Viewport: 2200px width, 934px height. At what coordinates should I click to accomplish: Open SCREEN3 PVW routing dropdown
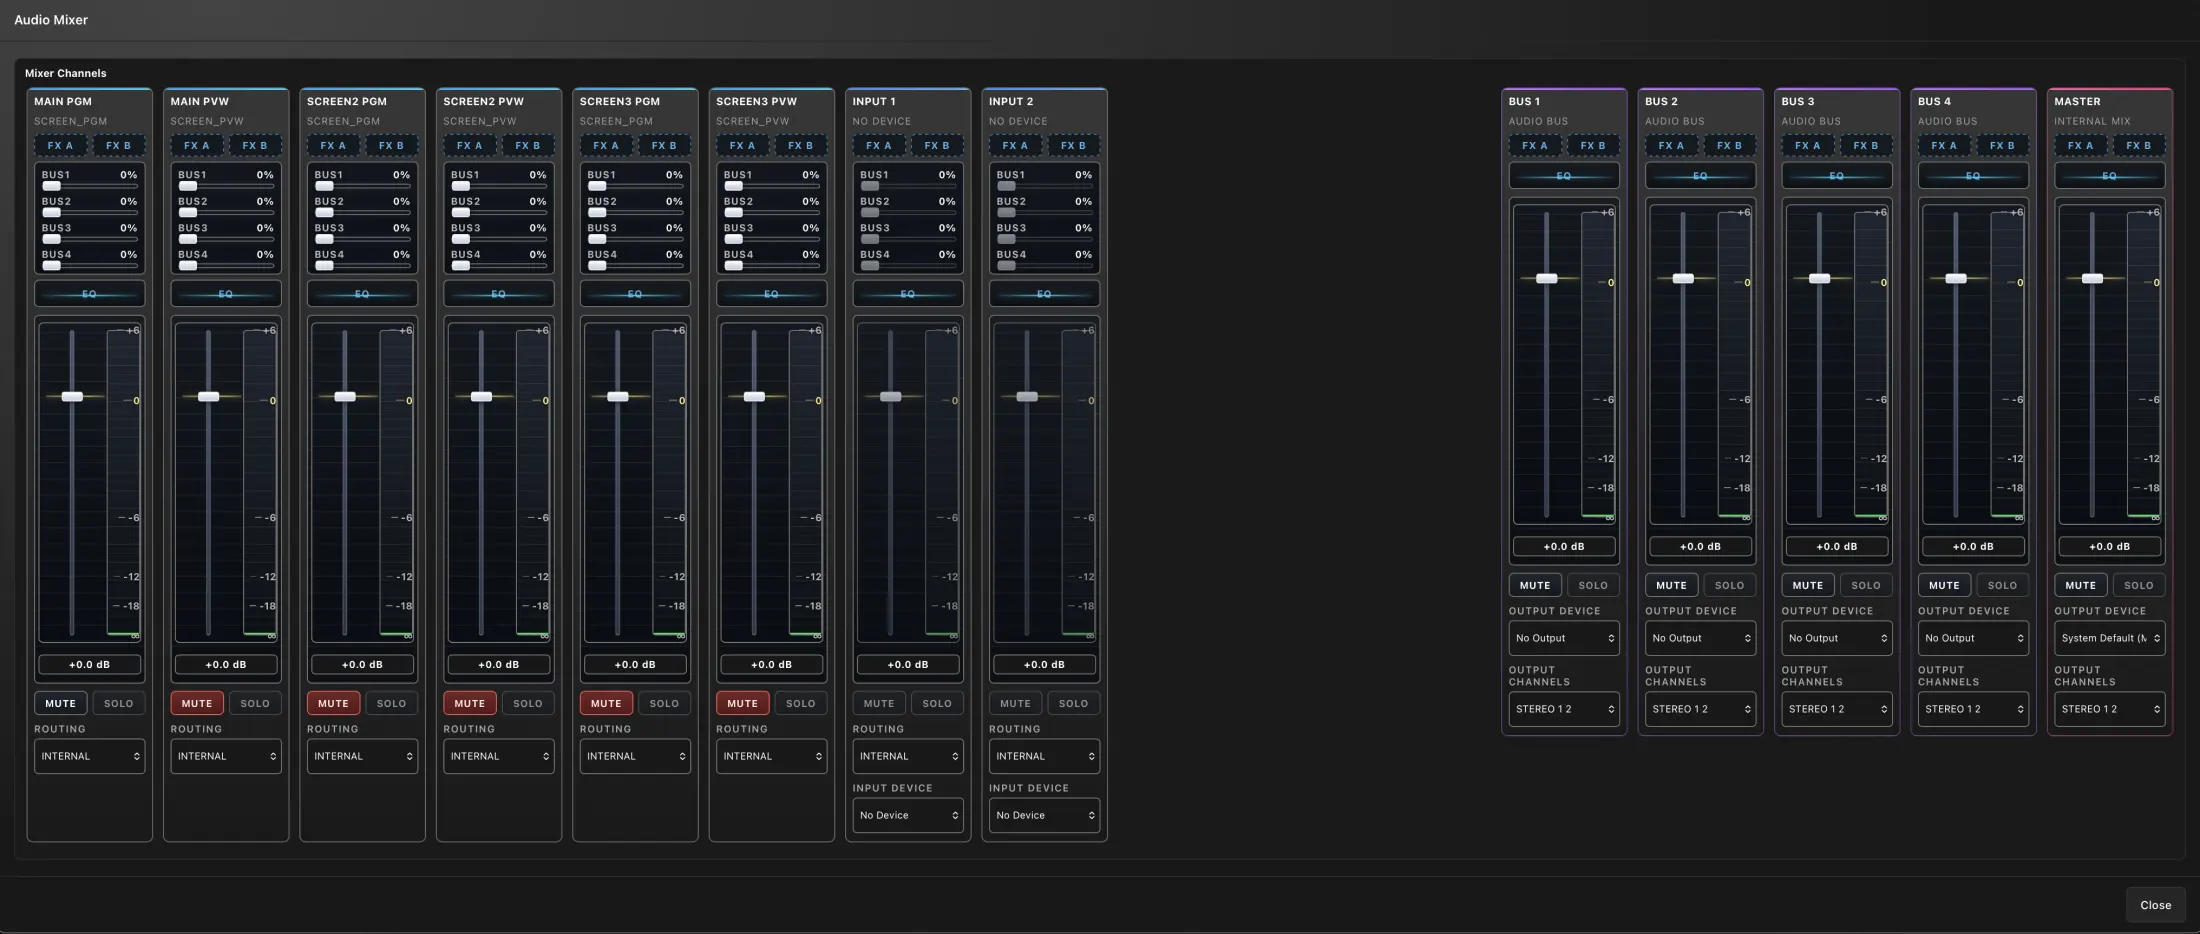click(771, 756)
